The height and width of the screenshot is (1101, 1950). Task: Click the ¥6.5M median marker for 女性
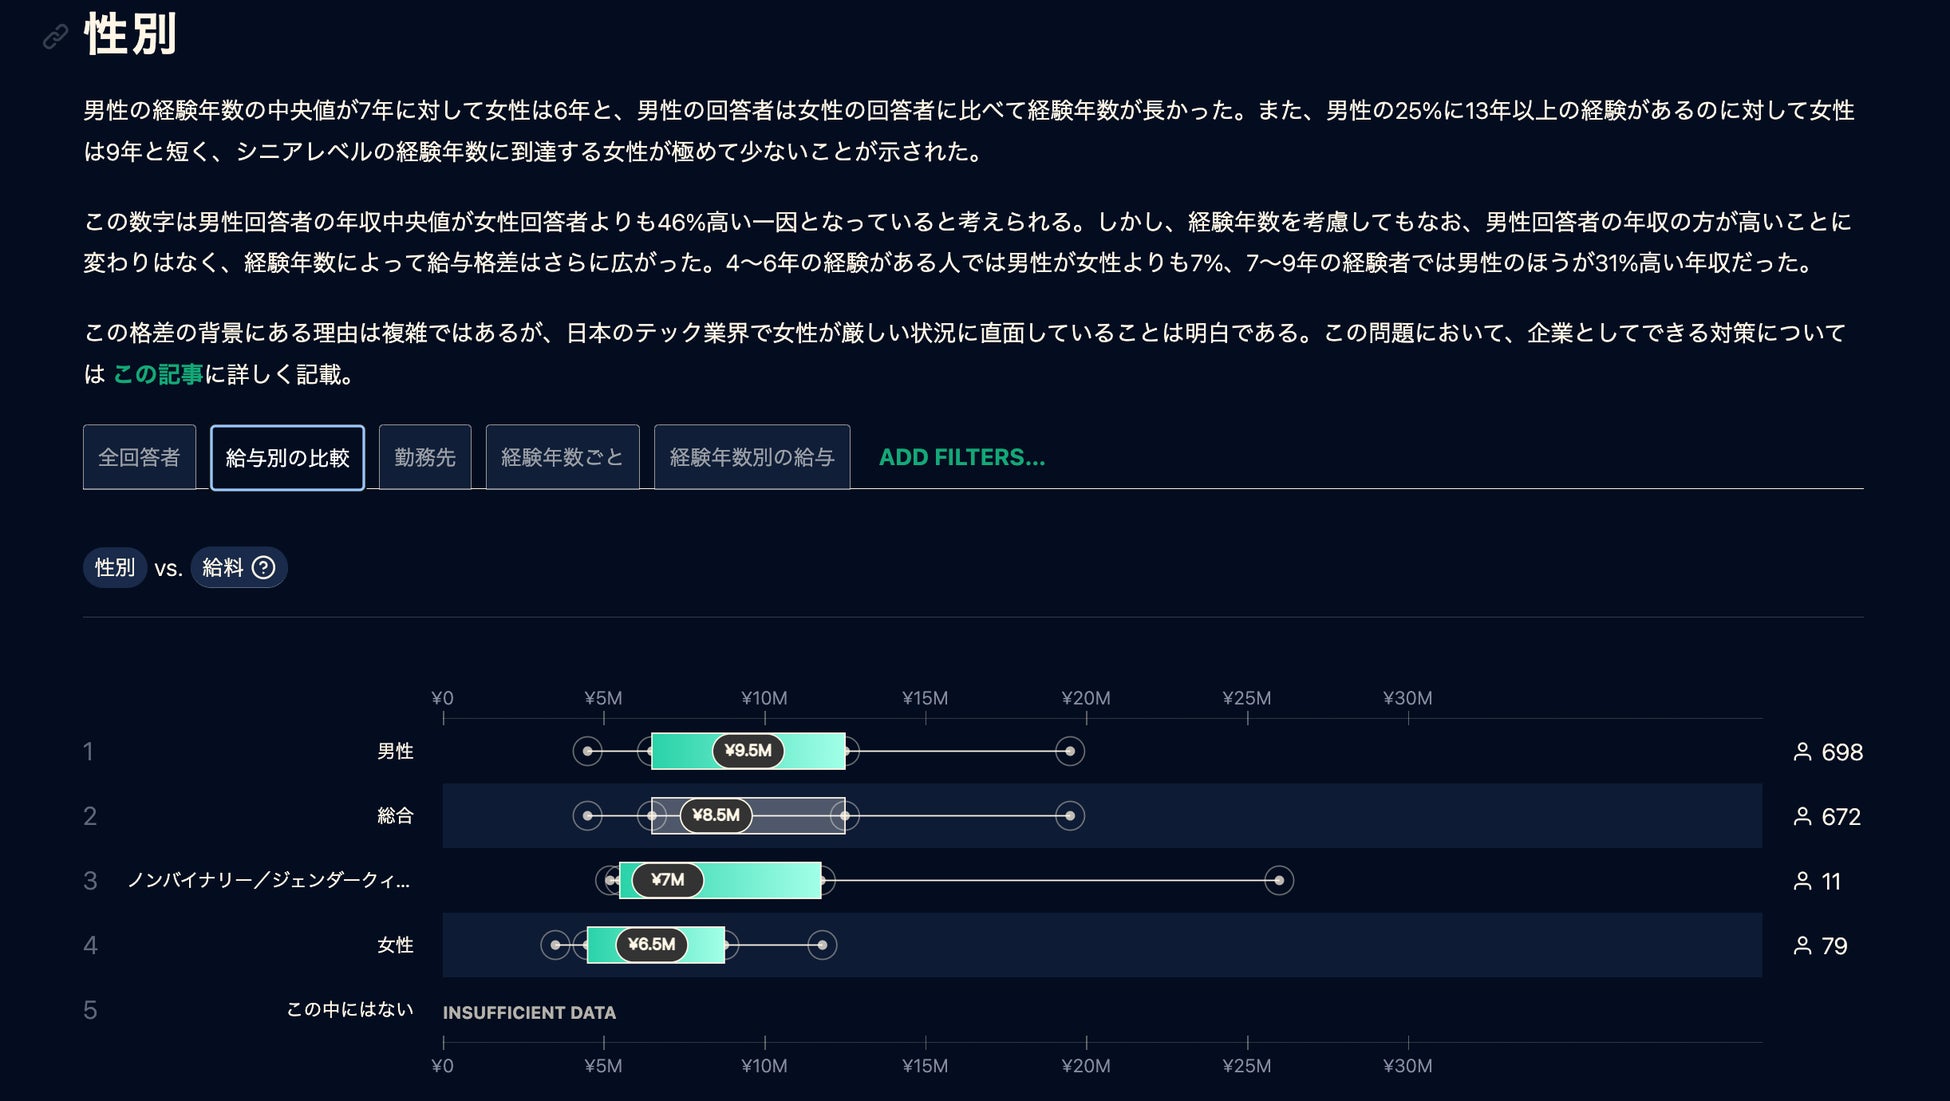click(651, 945)
